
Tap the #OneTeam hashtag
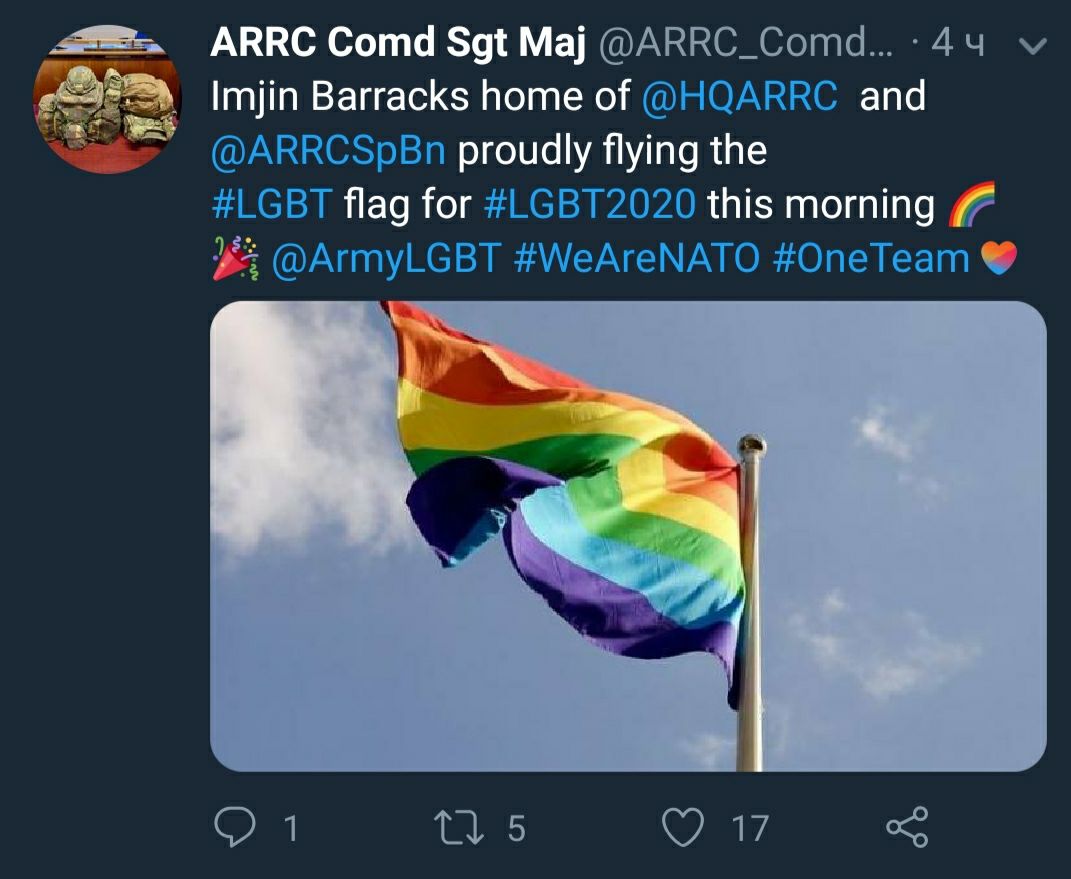(872, 259)
